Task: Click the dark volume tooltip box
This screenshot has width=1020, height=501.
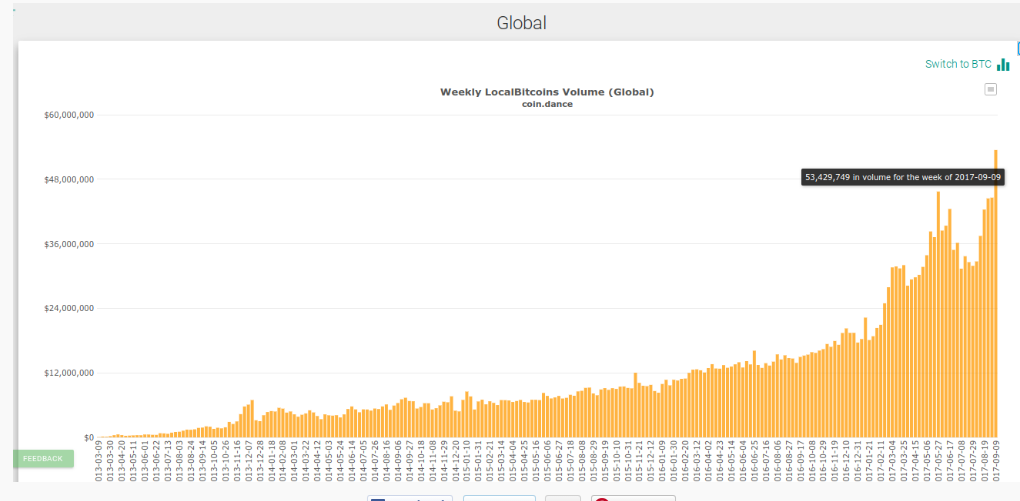Action: click(x=903, y=177)
